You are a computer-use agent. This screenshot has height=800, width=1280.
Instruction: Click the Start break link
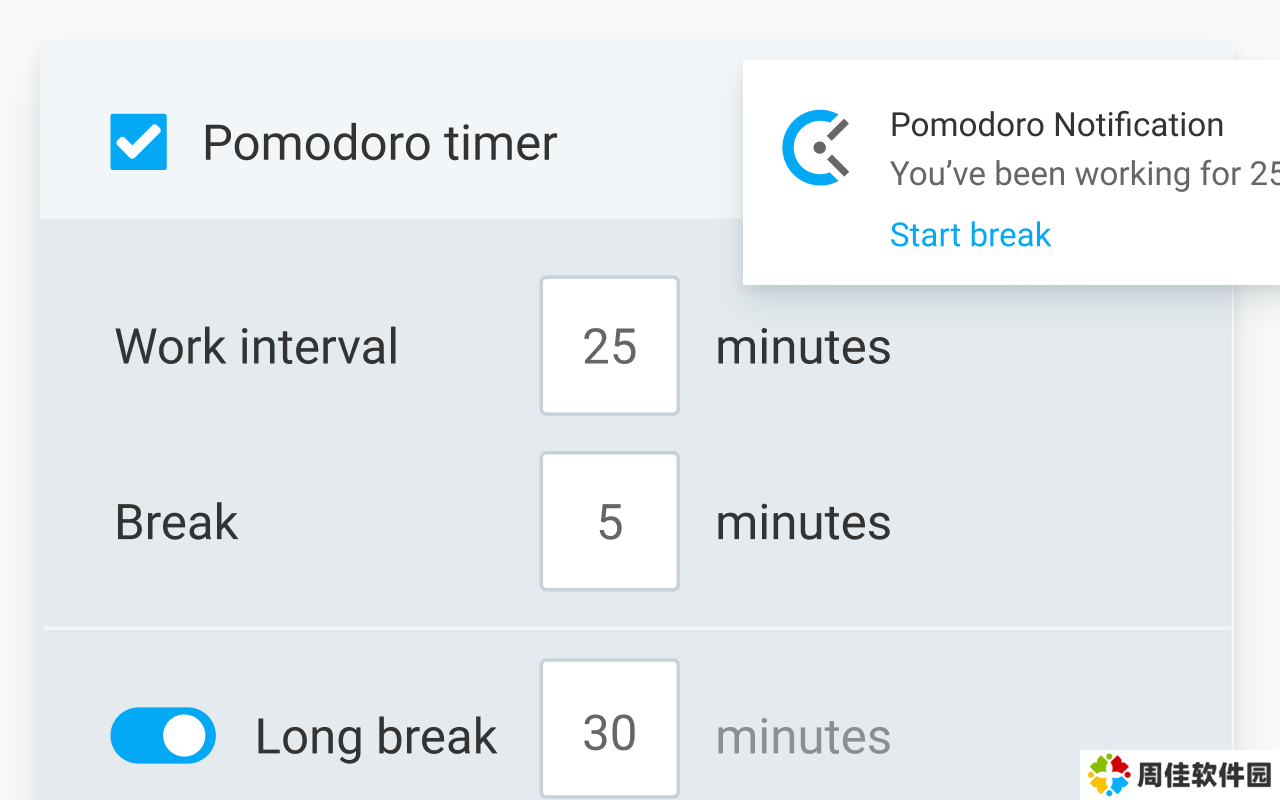pyautogui.click(x=970, y=235)
